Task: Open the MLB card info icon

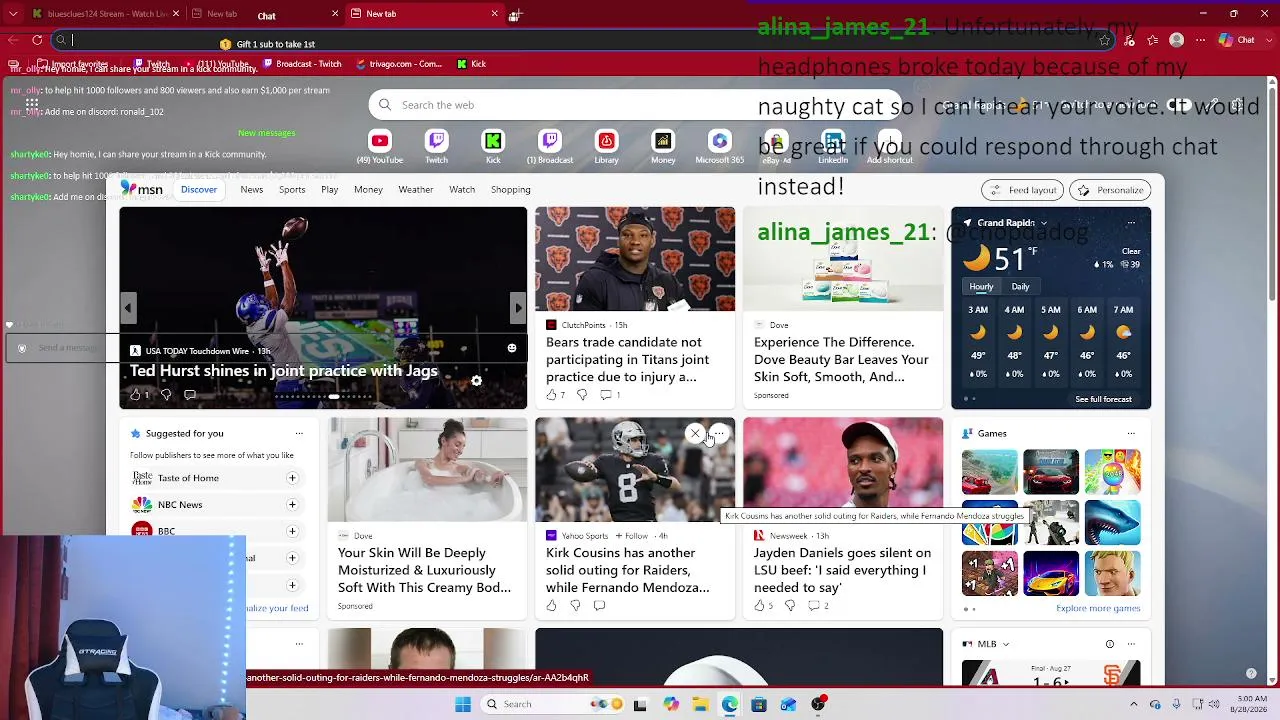Action: pyautogui.click(x=1110, y=644)
